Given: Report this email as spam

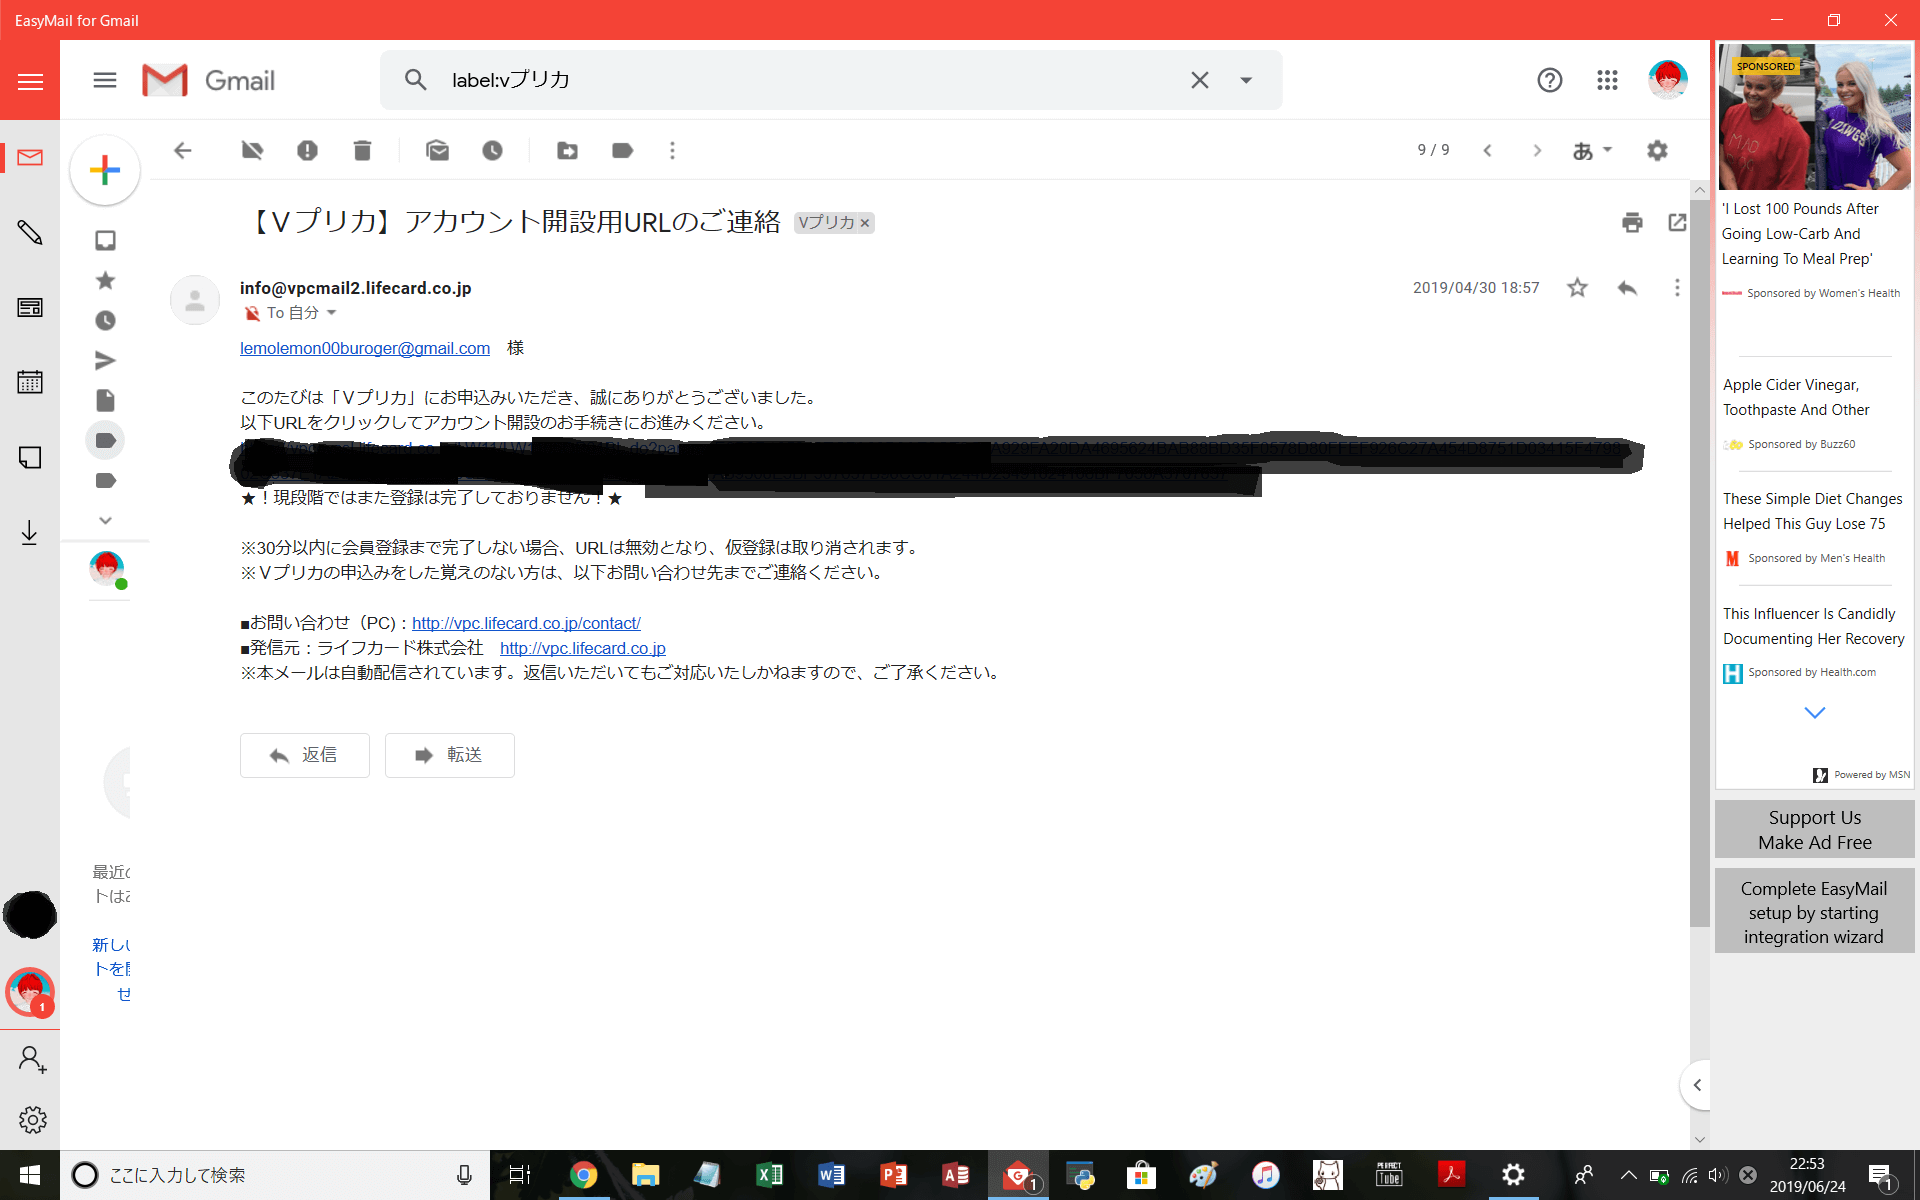Looking at the screenshot, I should pos(307,150).
